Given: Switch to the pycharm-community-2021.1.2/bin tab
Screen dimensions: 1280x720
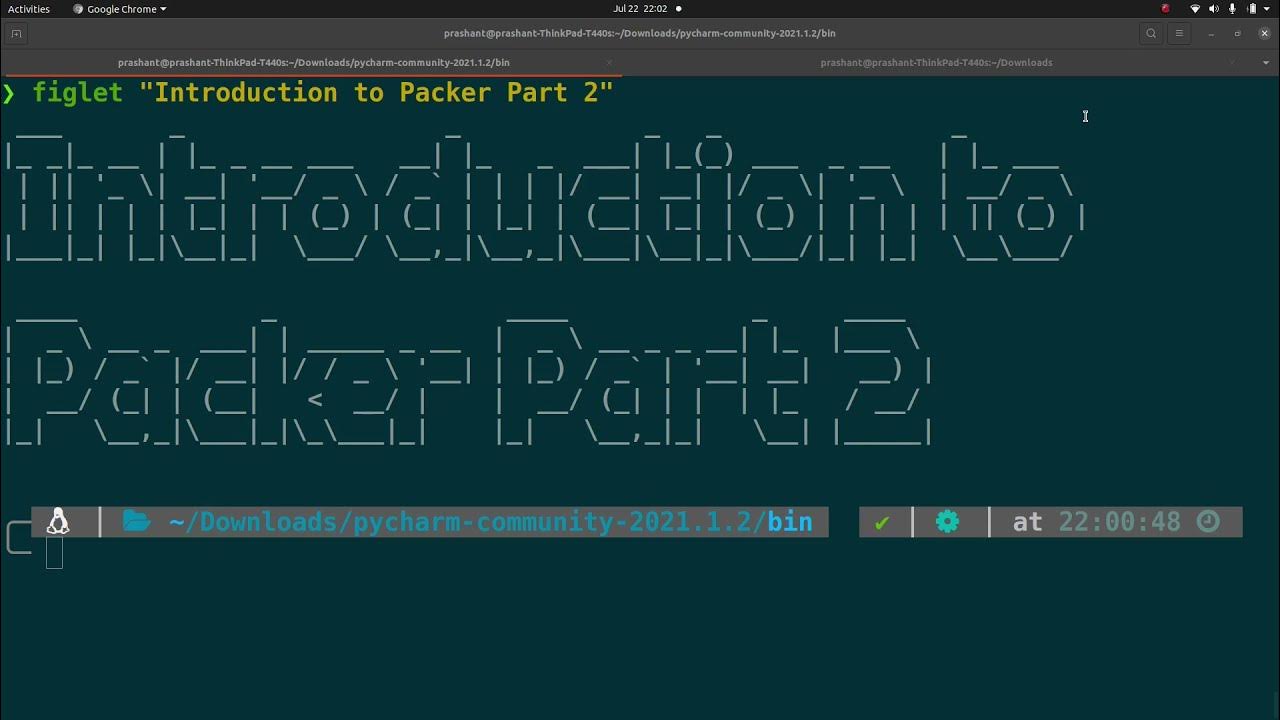Looking at the screenshot, I should 313,62.
